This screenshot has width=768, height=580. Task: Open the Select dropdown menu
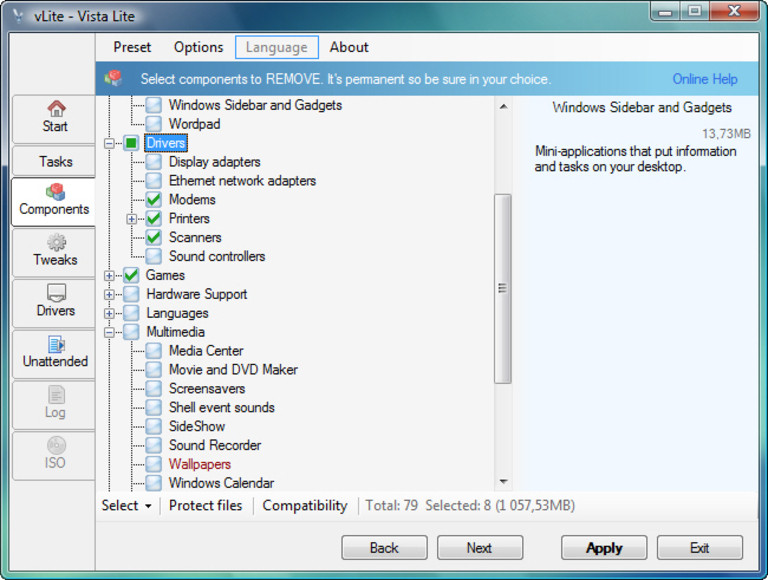point(126,505)
